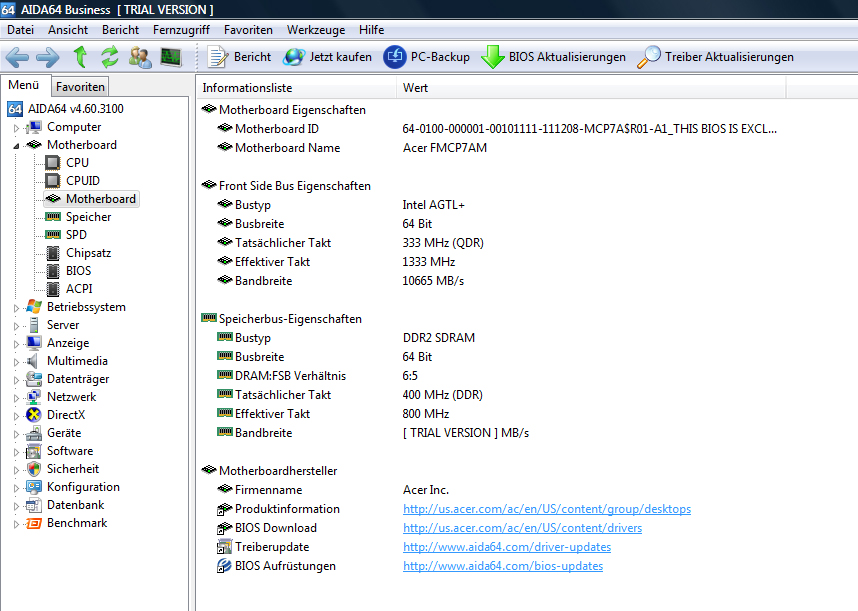Switch to the Favoriten tab
The height and width of the screenshot is (611, 858).
click(80, 86)
